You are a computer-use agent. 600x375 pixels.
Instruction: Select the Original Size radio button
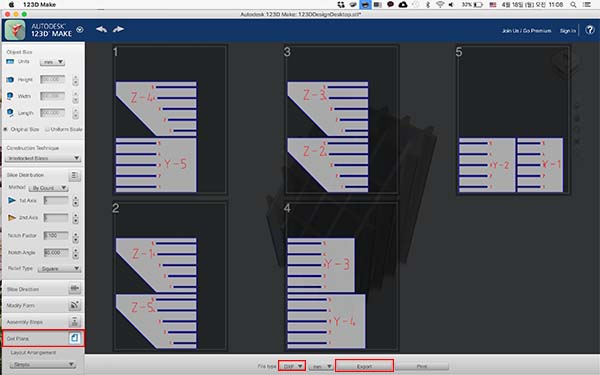[5, 129]
